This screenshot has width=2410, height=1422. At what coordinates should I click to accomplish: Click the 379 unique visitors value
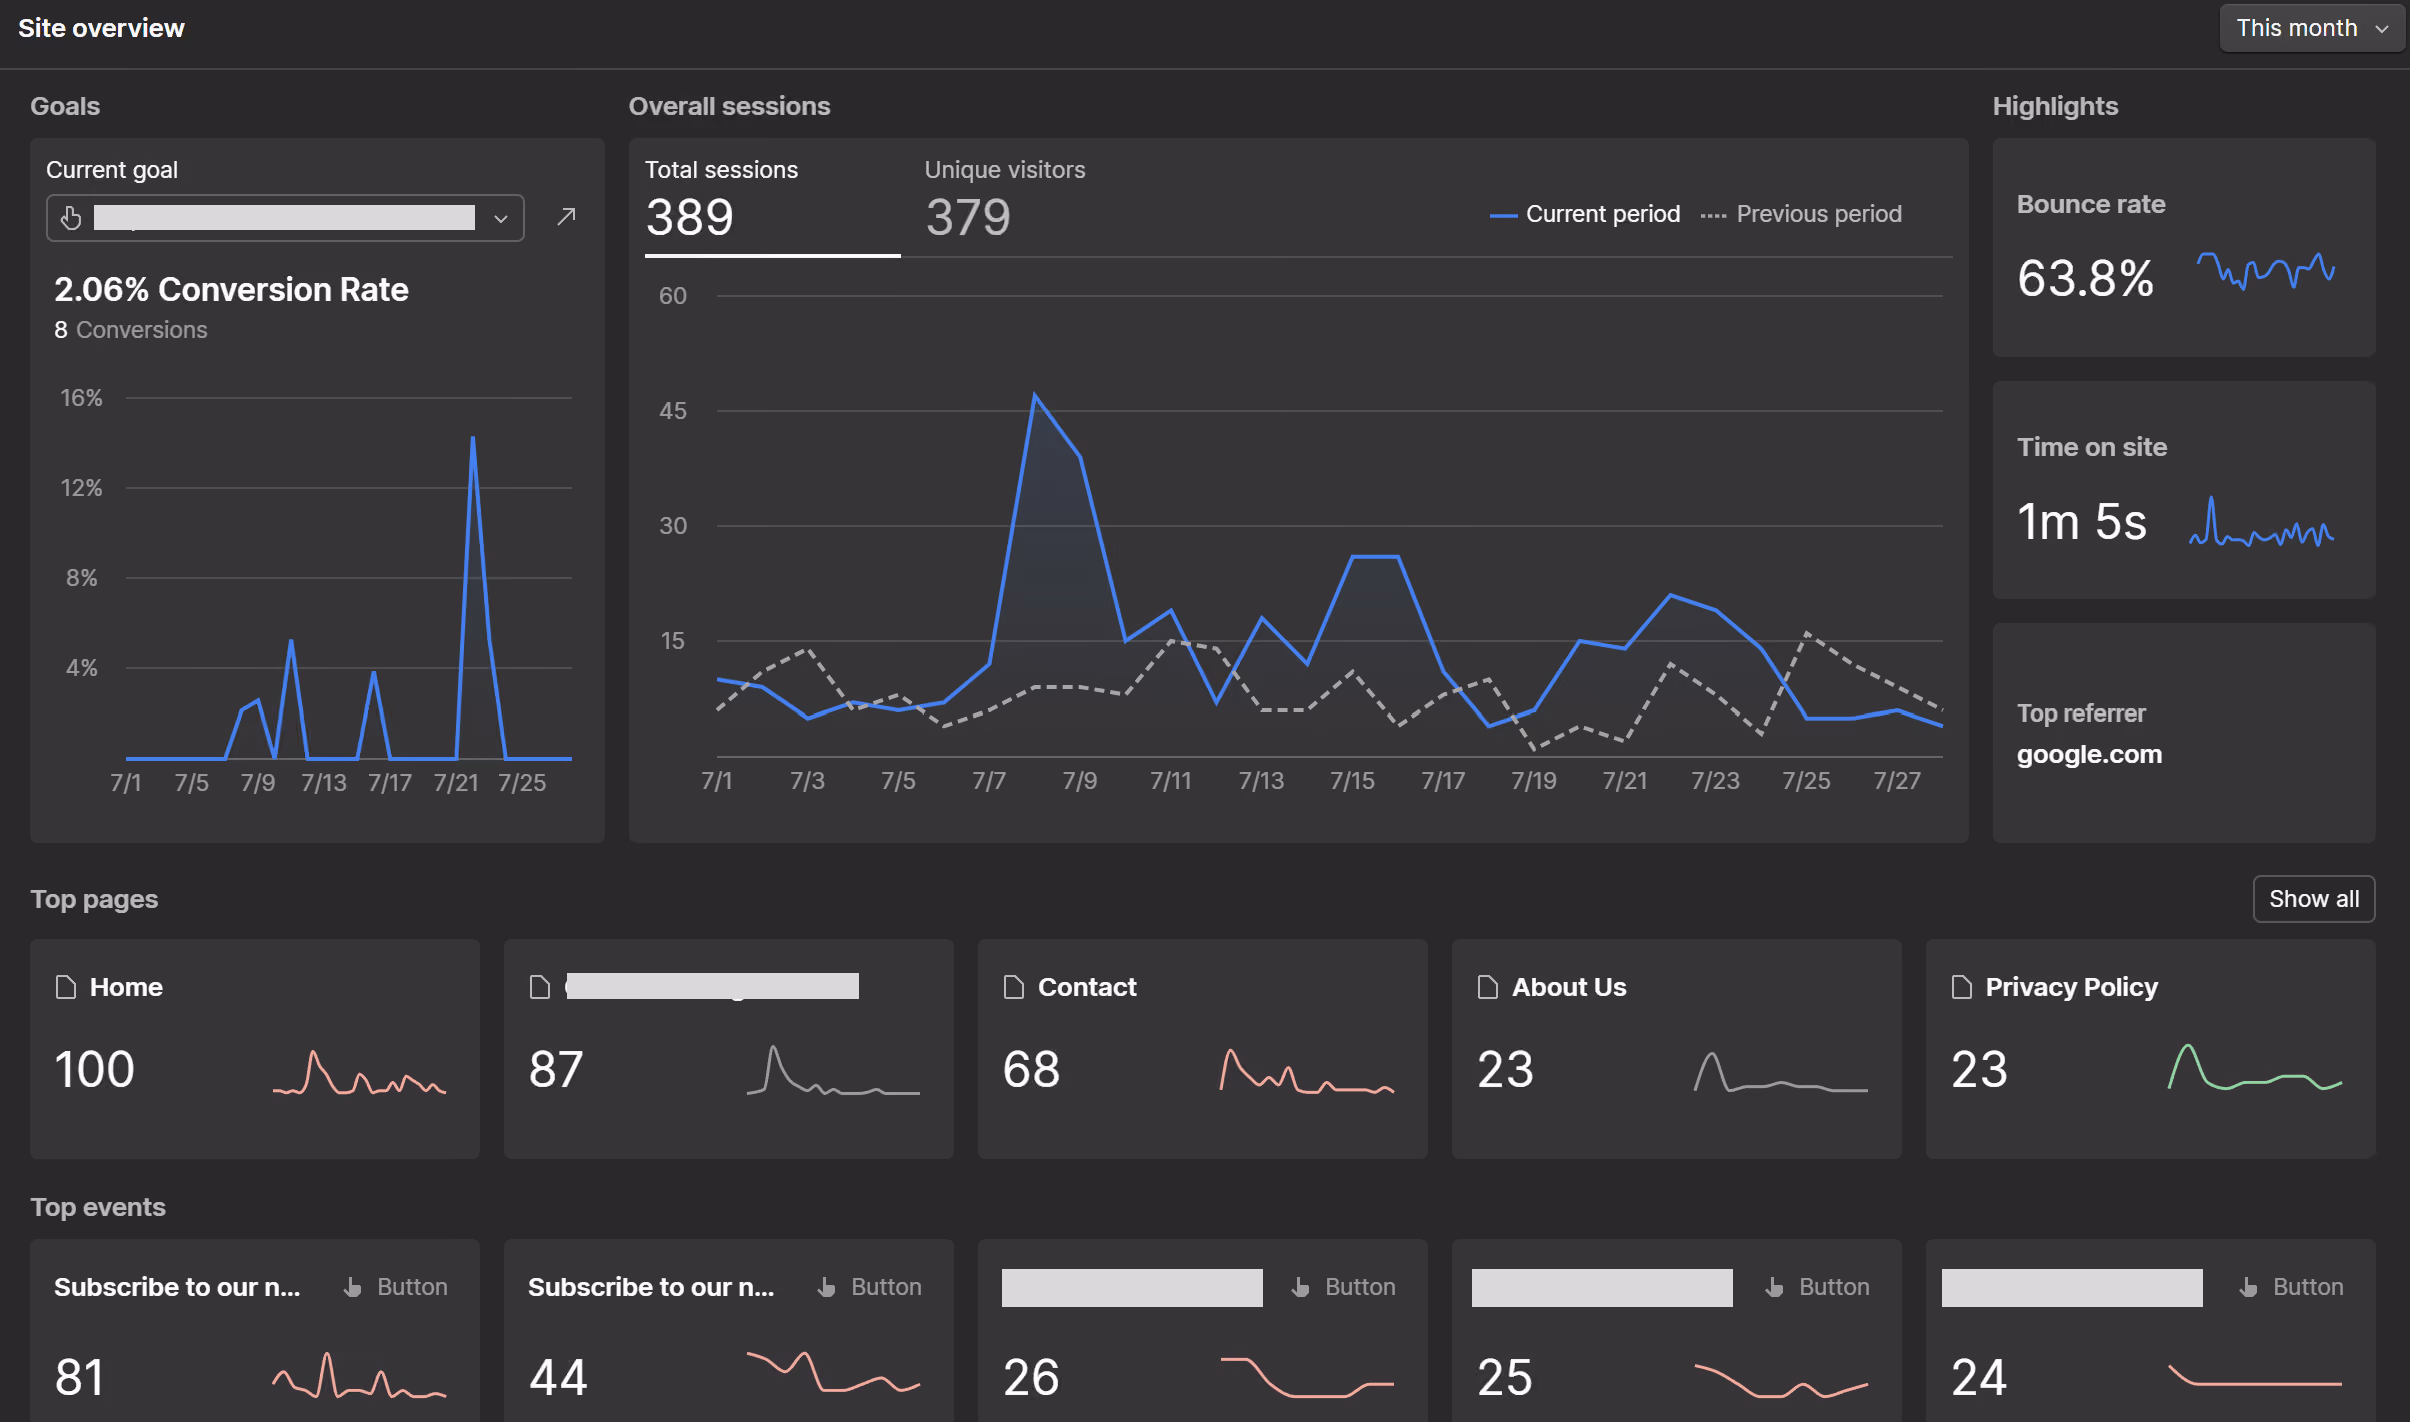pos(968,217)
